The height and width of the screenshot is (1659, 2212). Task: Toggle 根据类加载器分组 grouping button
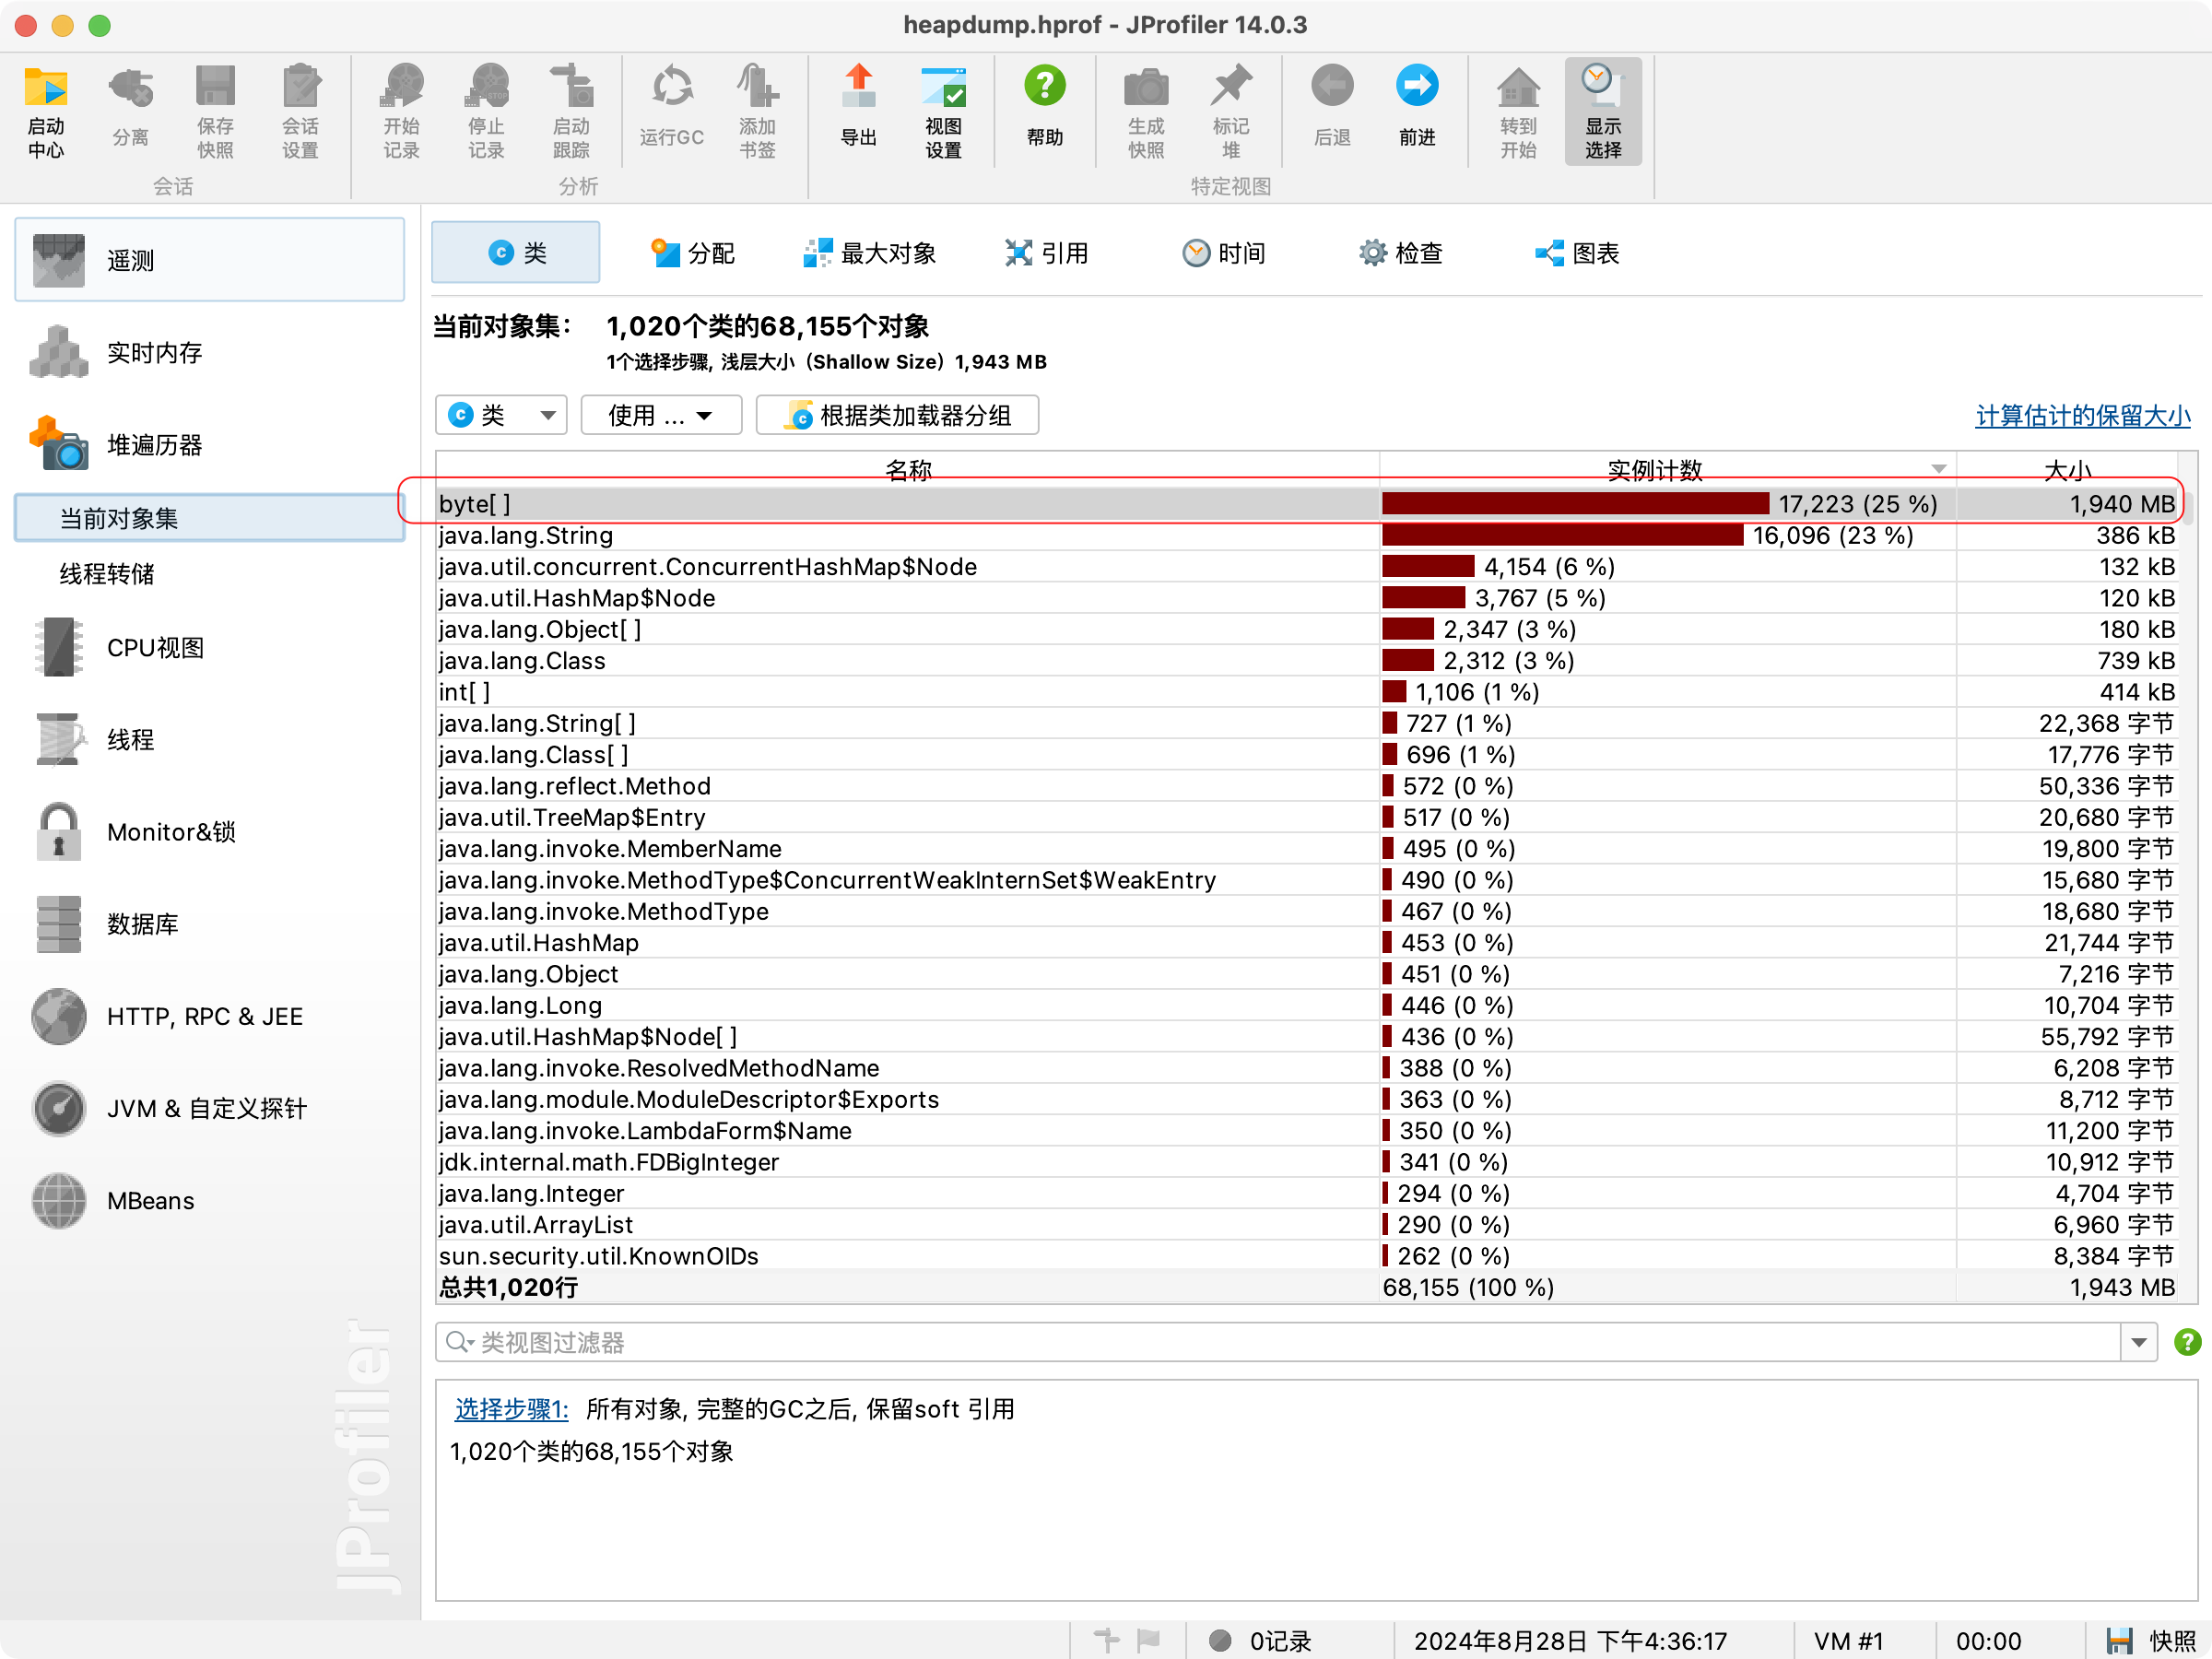(x=897, y=415)
